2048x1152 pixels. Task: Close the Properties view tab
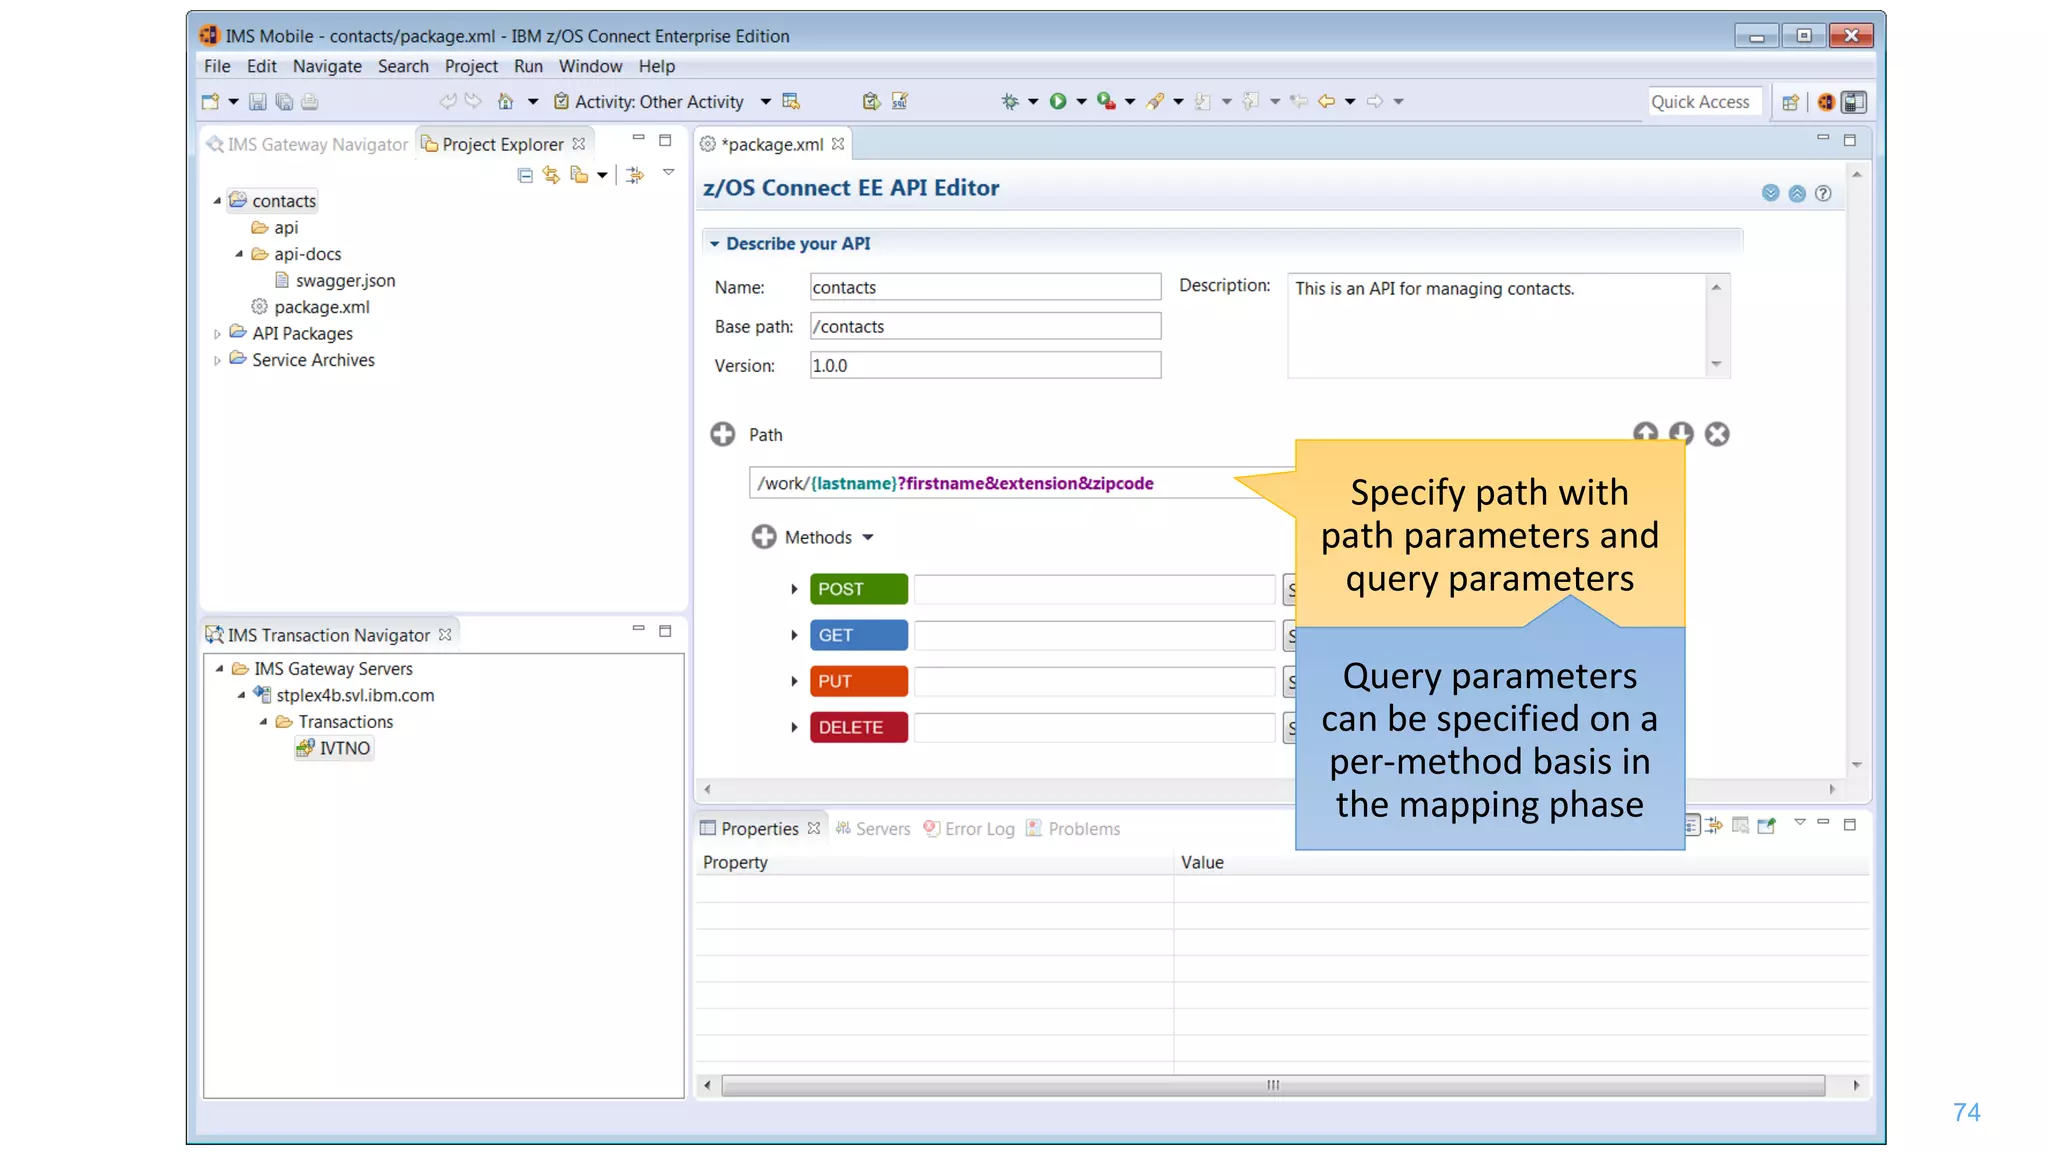point(814,828)
